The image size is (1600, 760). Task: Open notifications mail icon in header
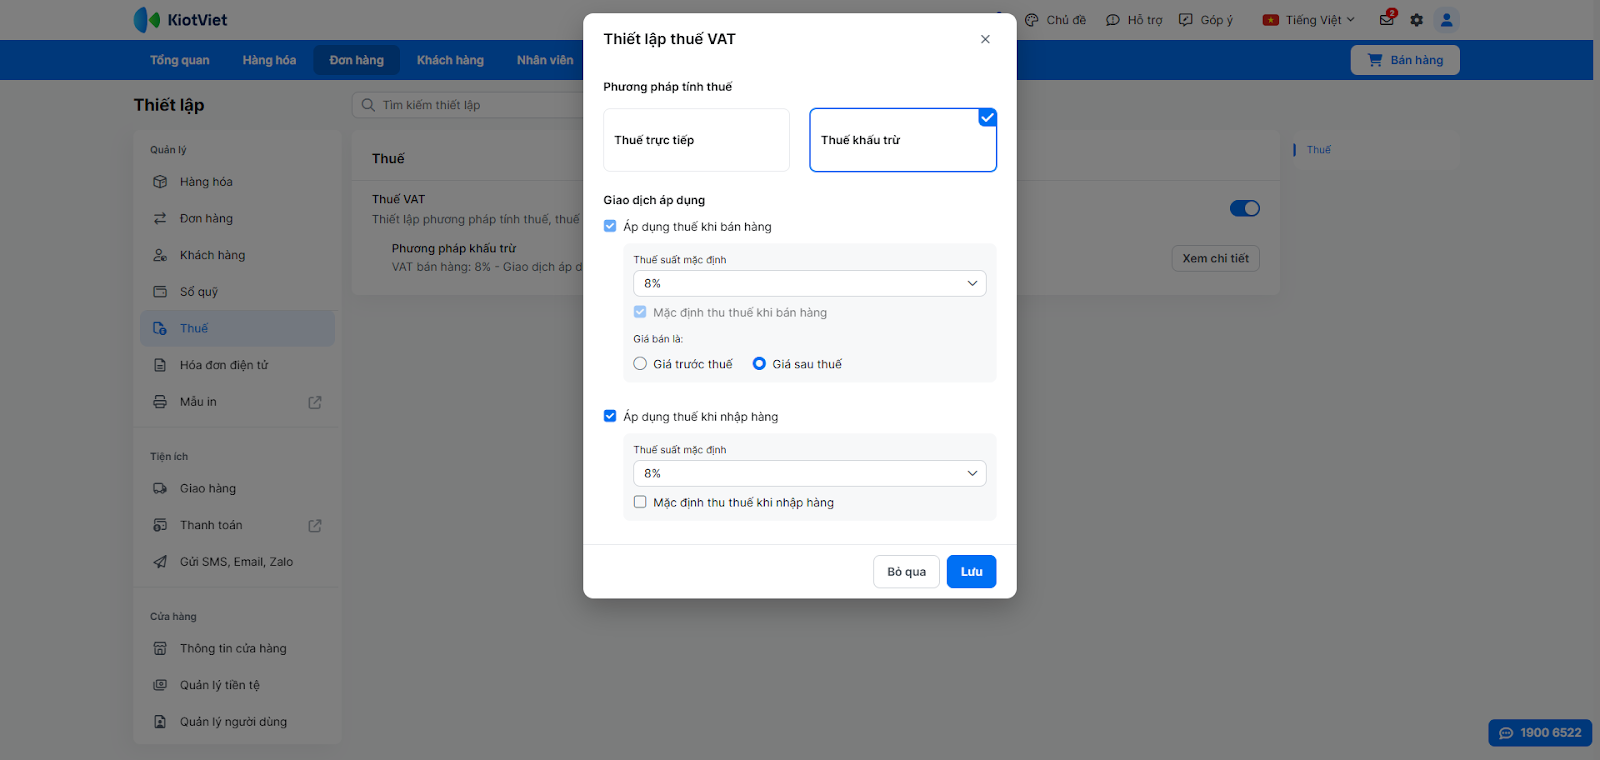(x=1386, y=20)
